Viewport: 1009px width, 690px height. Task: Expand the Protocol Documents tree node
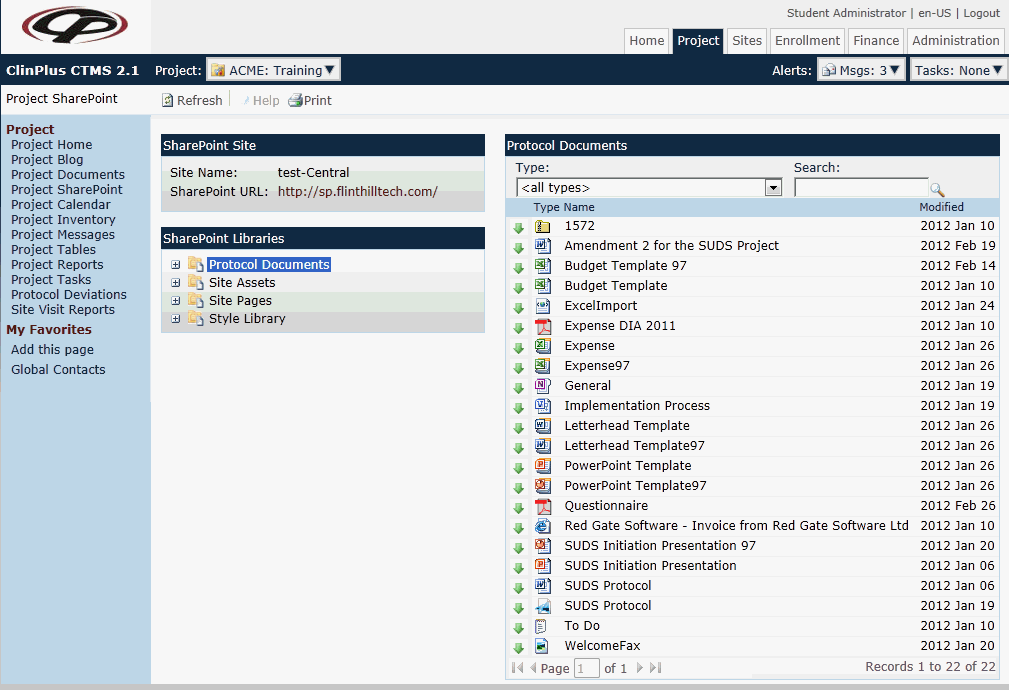click(176, 265)
